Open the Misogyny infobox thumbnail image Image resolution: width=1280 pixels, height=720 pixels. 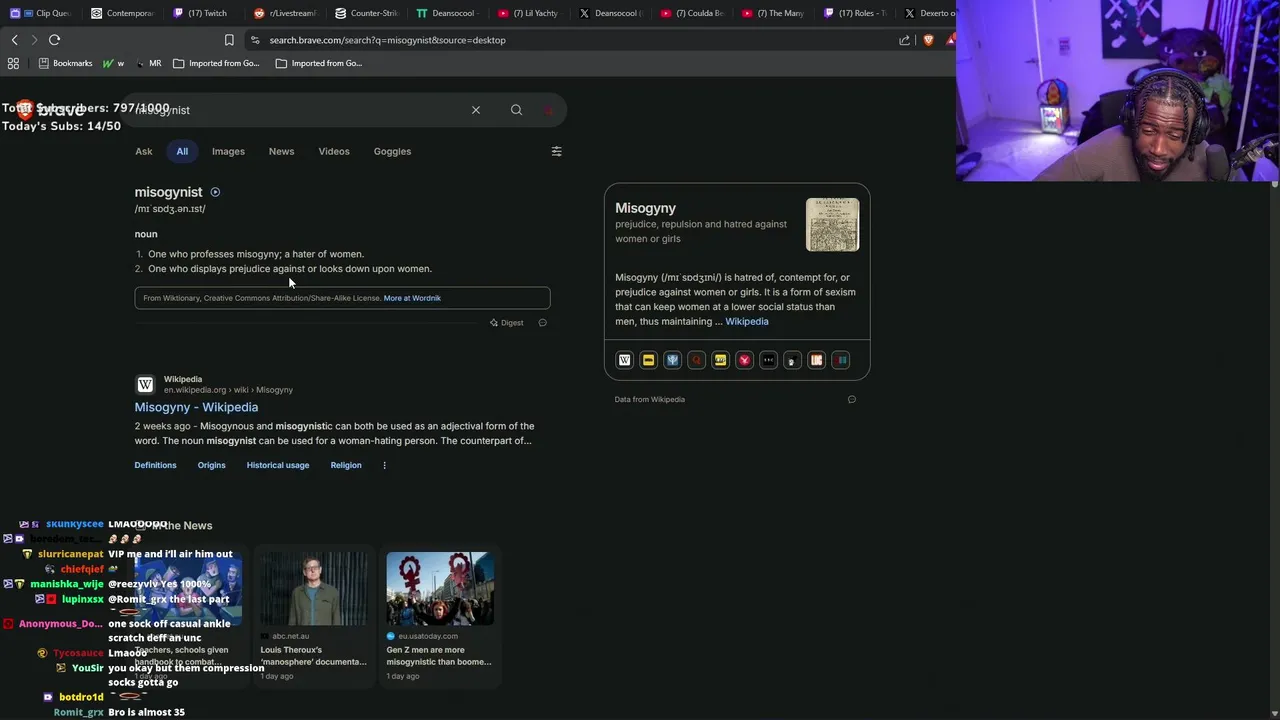tap(833, 225)
